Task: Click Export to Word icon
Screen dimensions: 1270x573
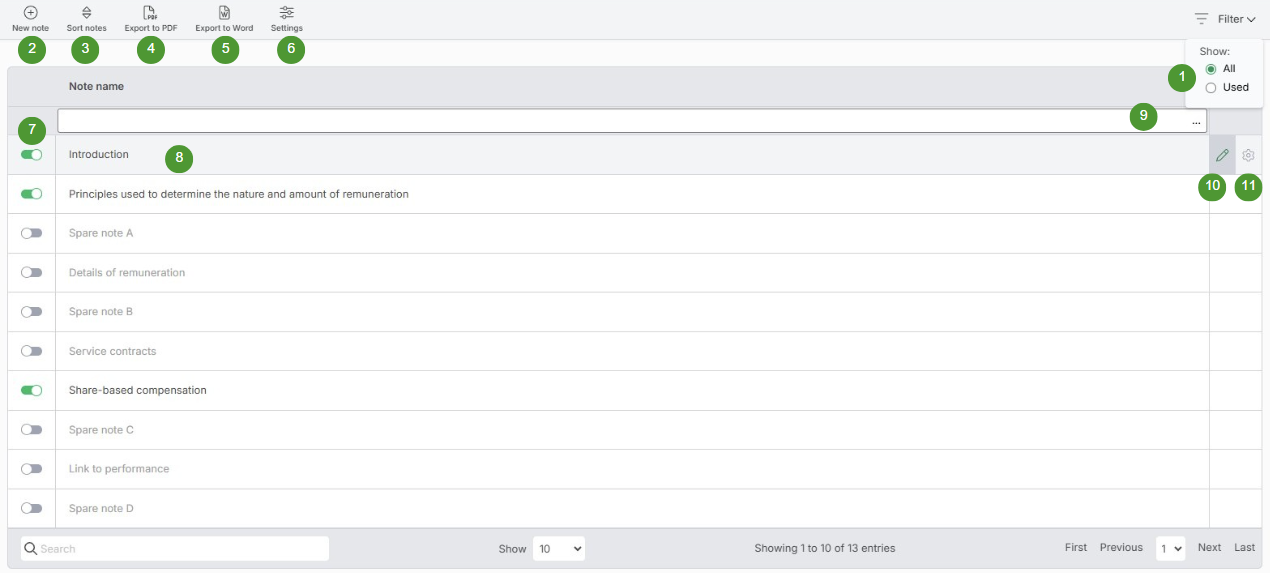Action: [x=224, y=13]
